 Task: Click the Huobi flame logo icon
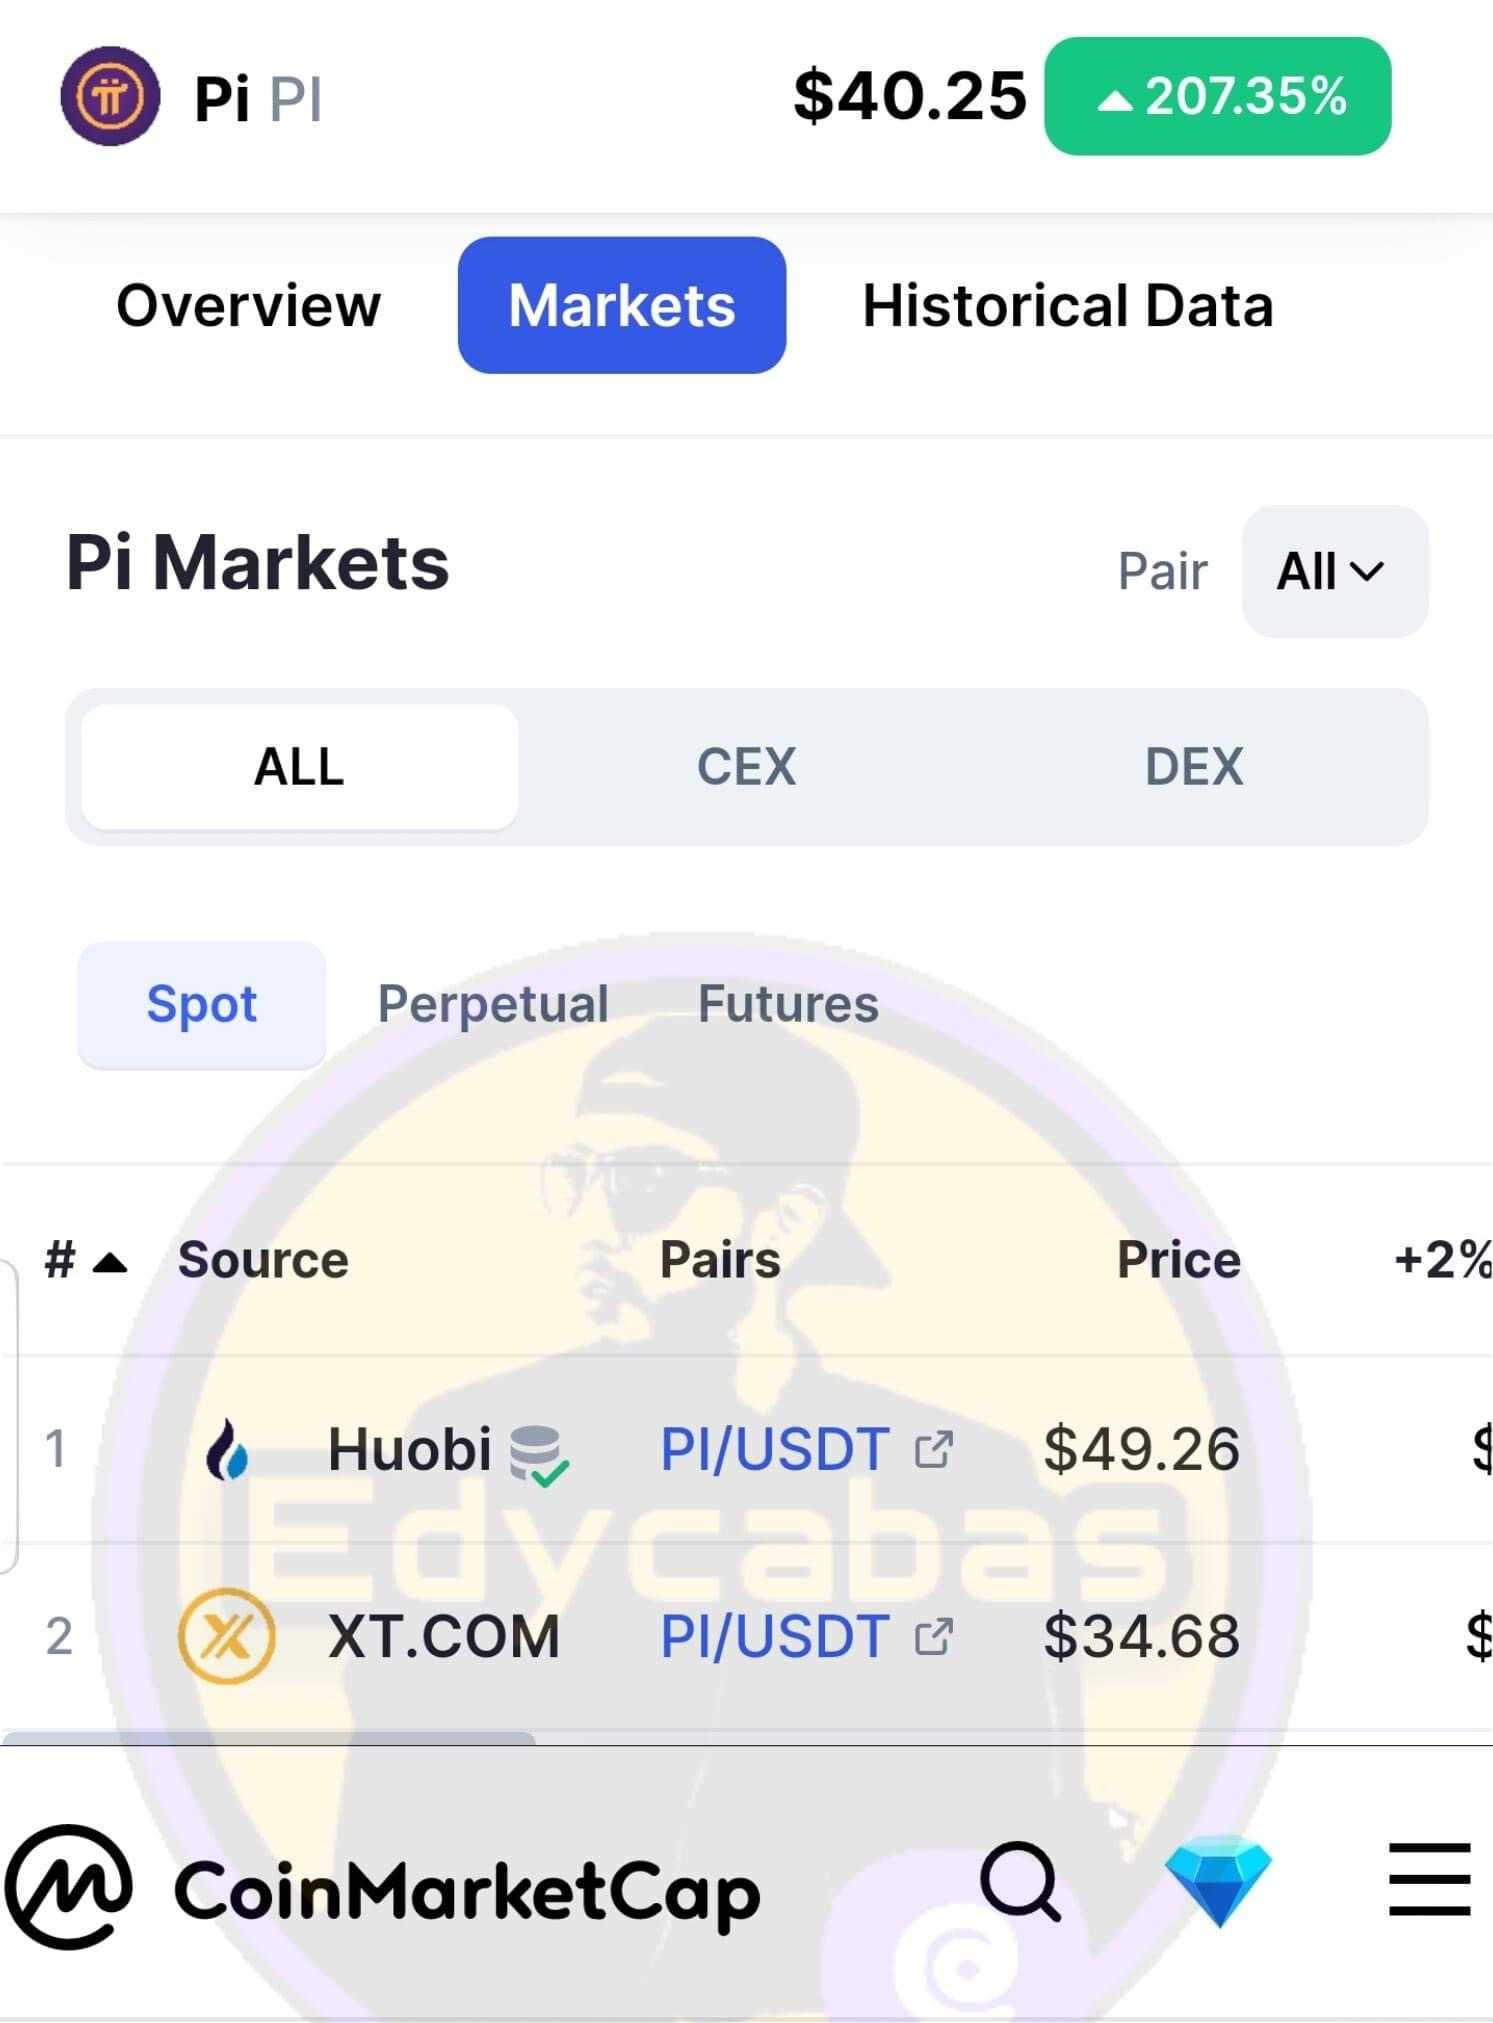point(227,1449)
